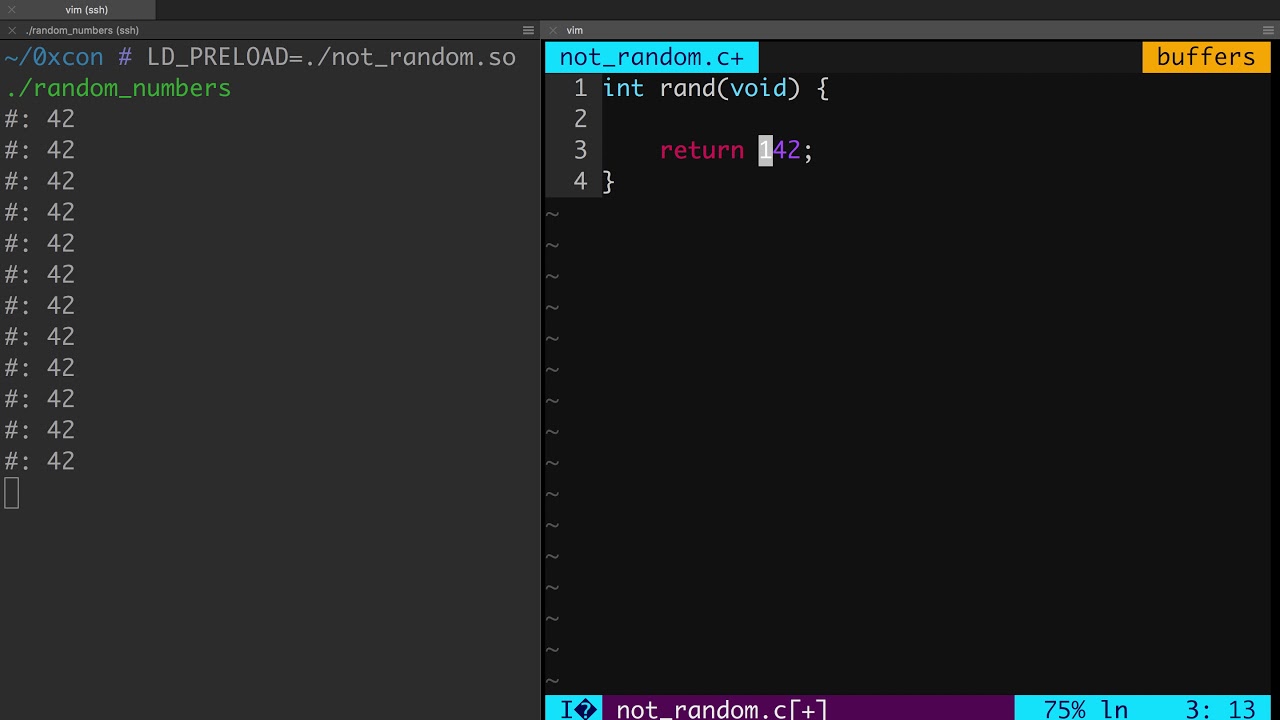Viewport: 1280px width, 720px height.
Task: Click the terminal cursor block below output
Action: point(11,493)
